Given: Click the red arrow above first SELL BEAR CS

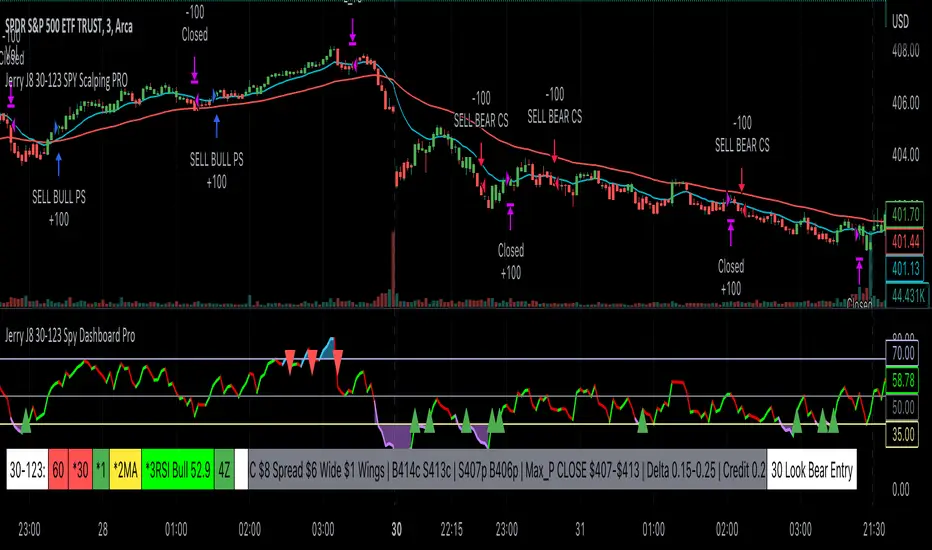Looking at the screenshot, I should click(481, 153).
